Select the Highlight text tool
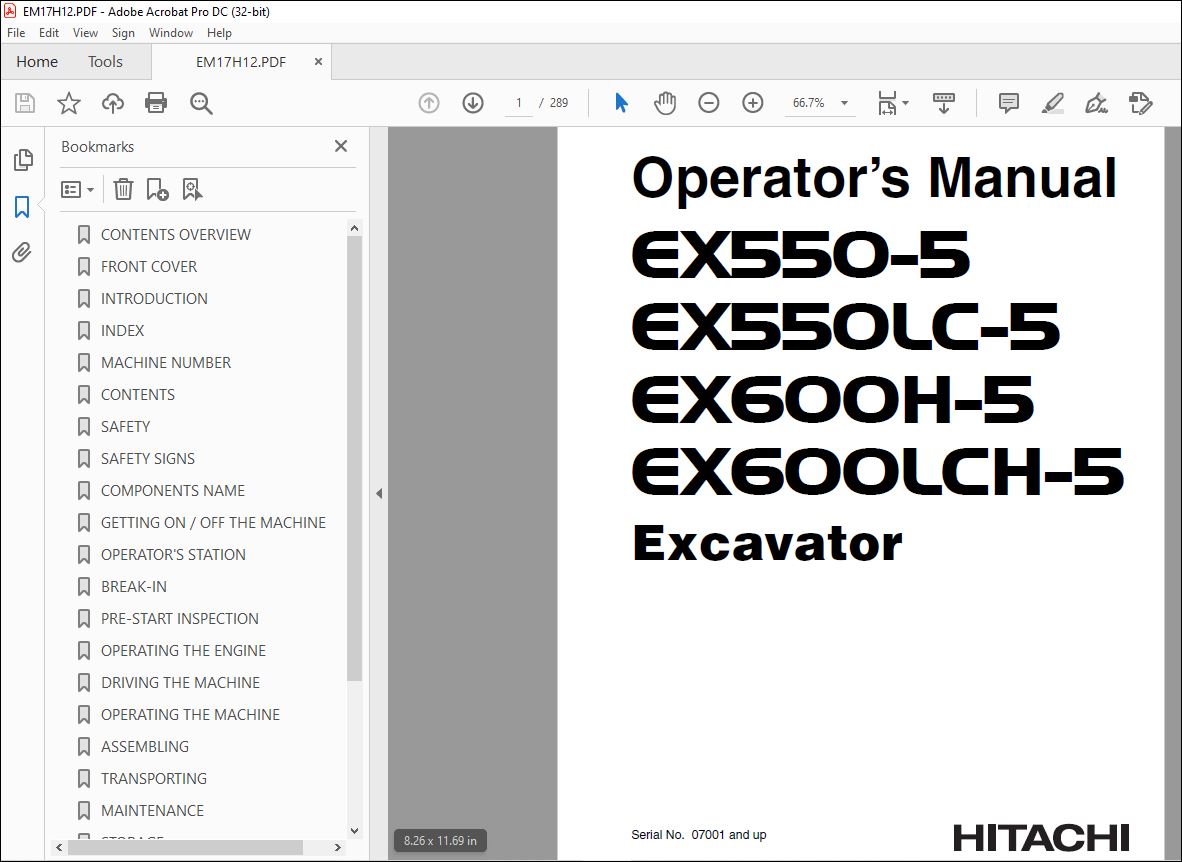Screen dimensions: 1182x862 [1052, 103]
